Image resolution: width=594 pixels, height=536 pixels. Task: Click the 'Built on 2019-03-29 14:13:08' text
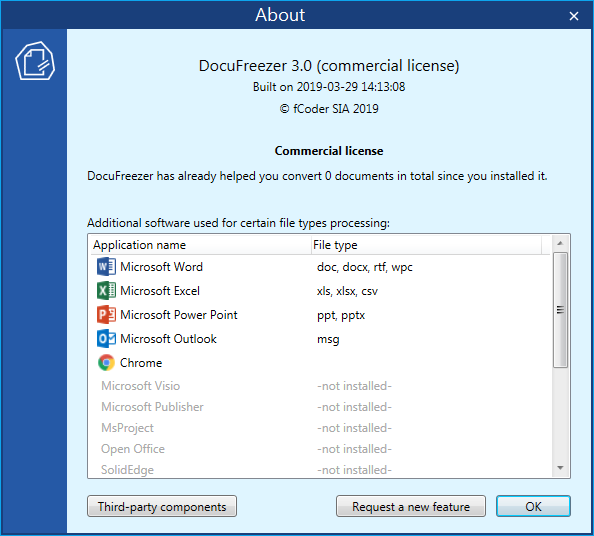[x=329, y=87]
